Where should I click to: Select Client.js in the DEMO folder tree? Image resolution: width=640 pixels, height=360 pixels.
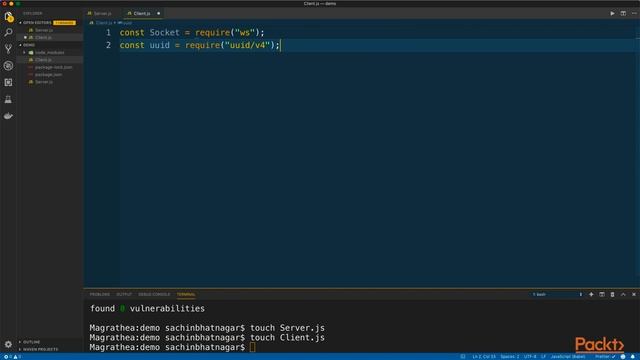click(43, 60)
